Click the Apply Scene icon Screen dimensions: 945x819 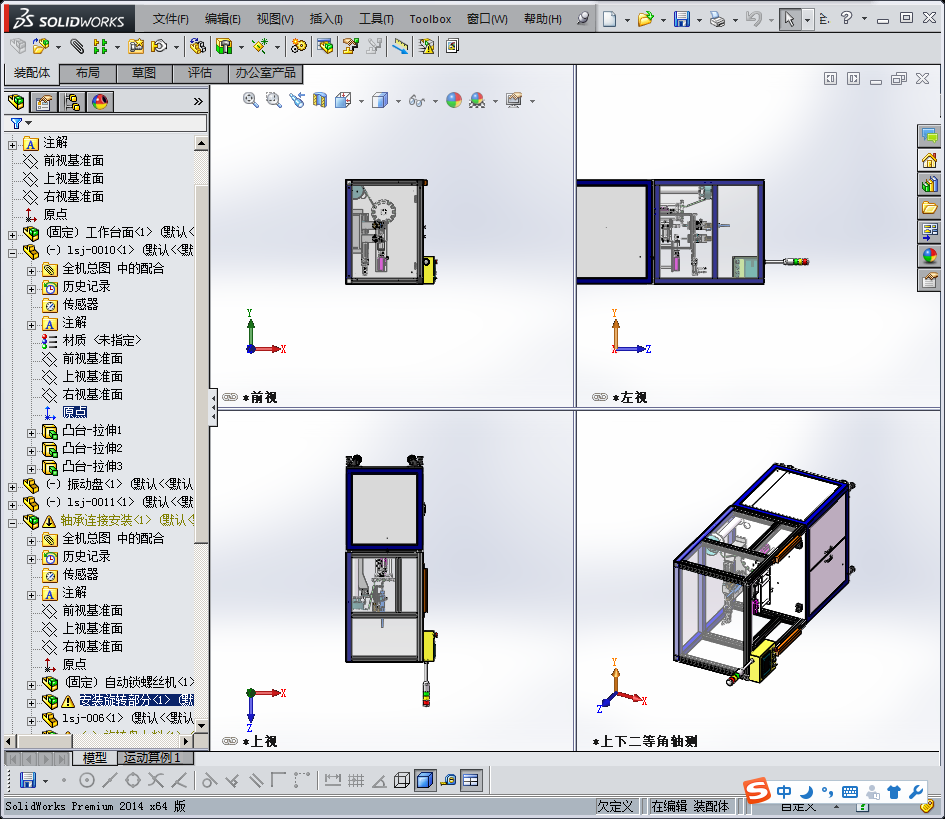477,100
